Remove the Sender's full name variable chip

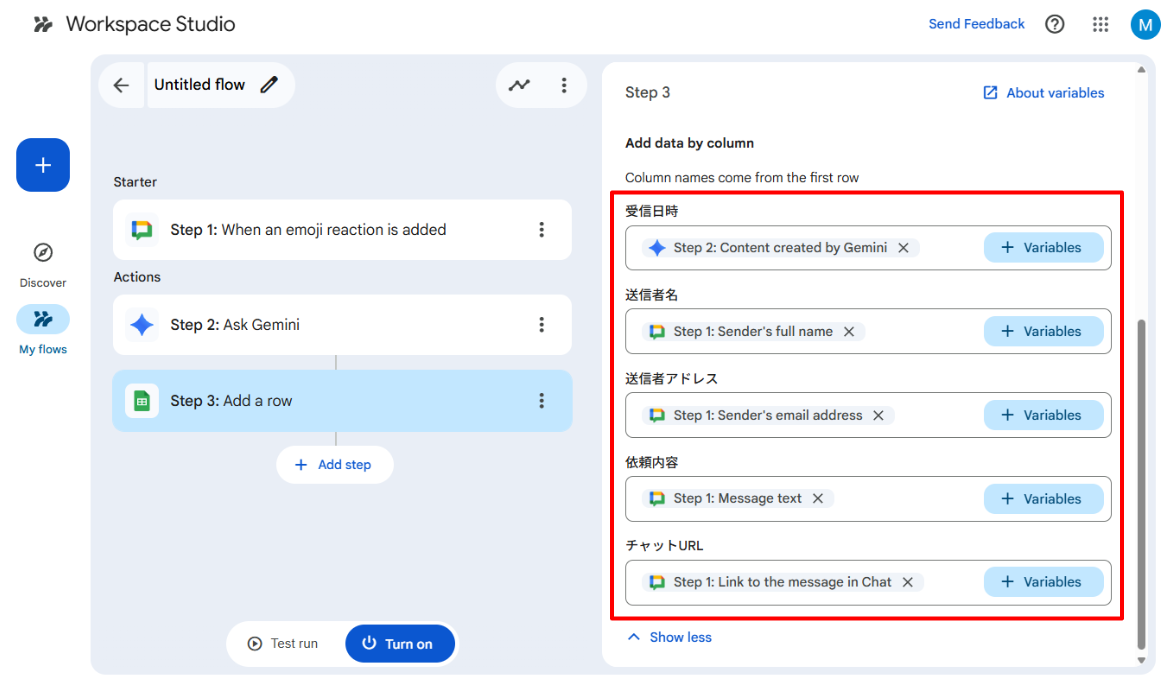tap(849, 332)
